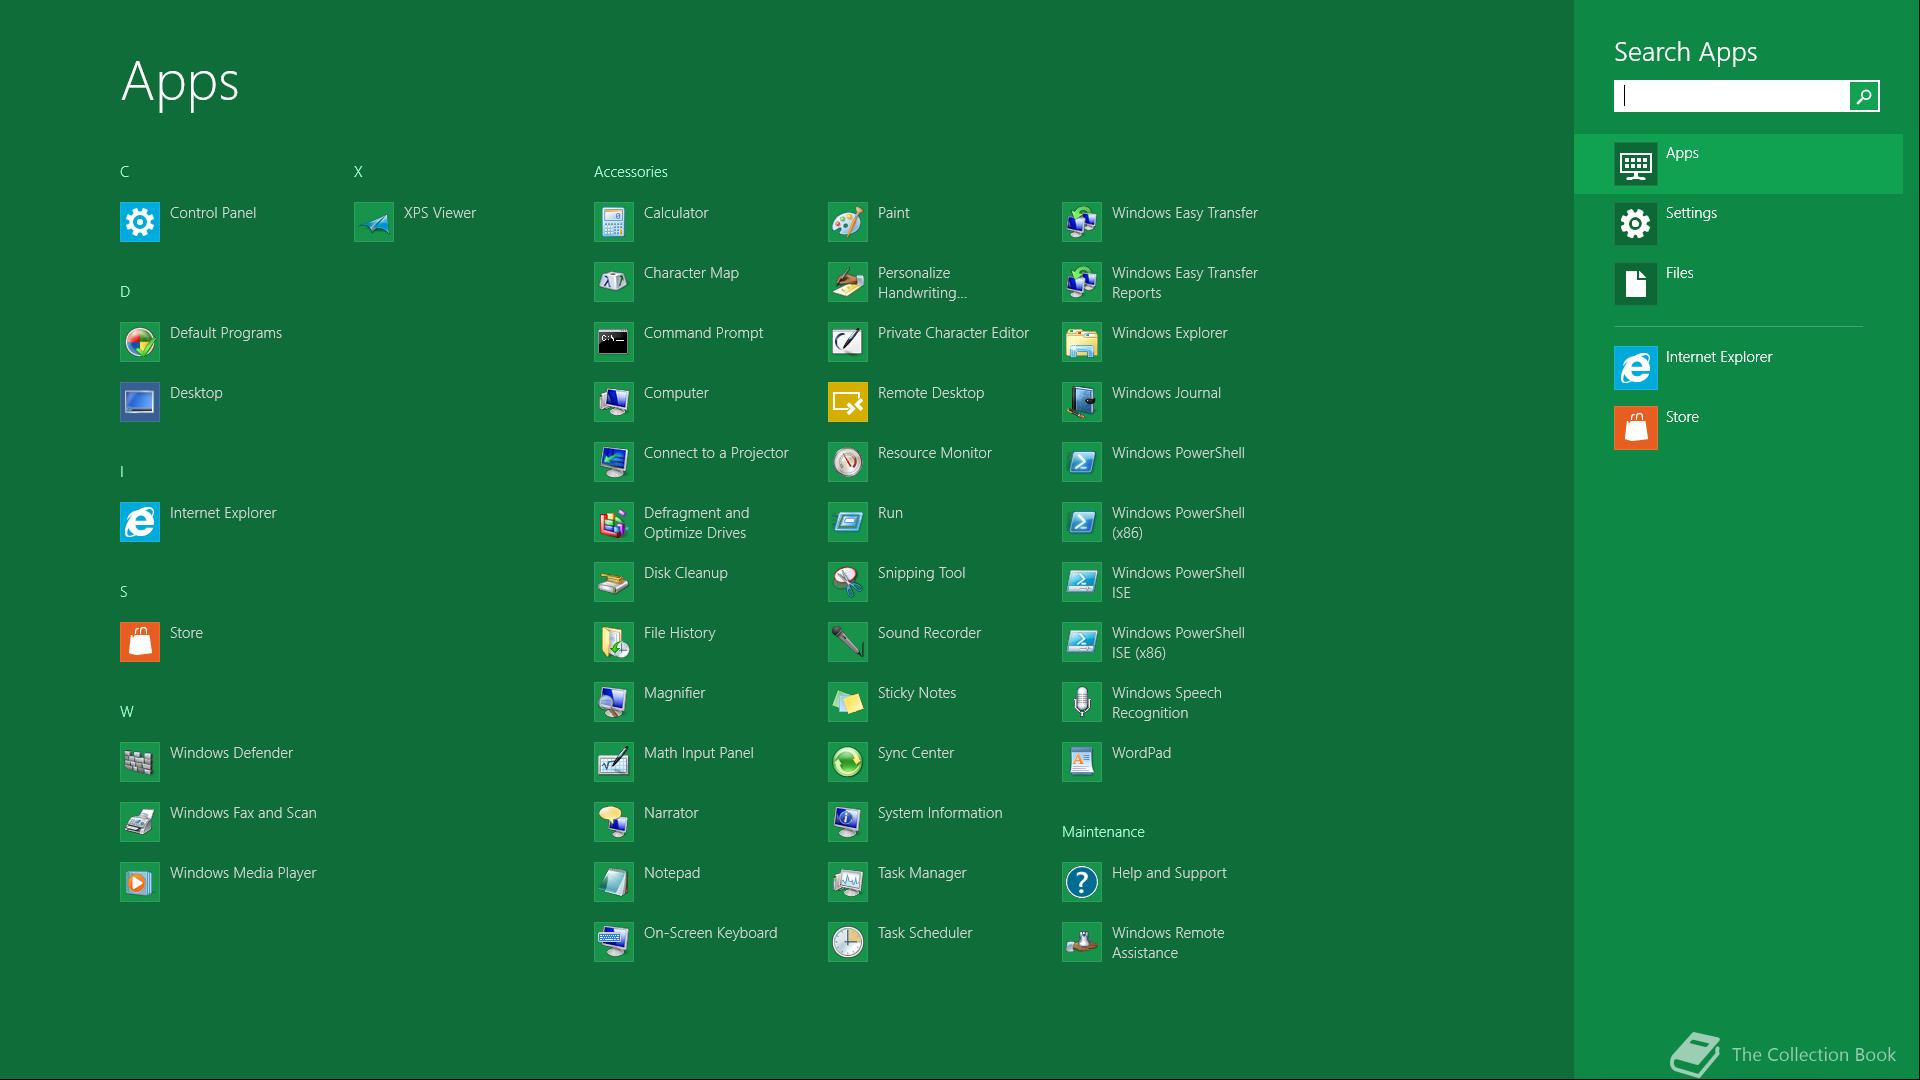This screenshot has height=1080, width=1920.
Task: Launch the Calculator icon
Action: pos(614,222)
